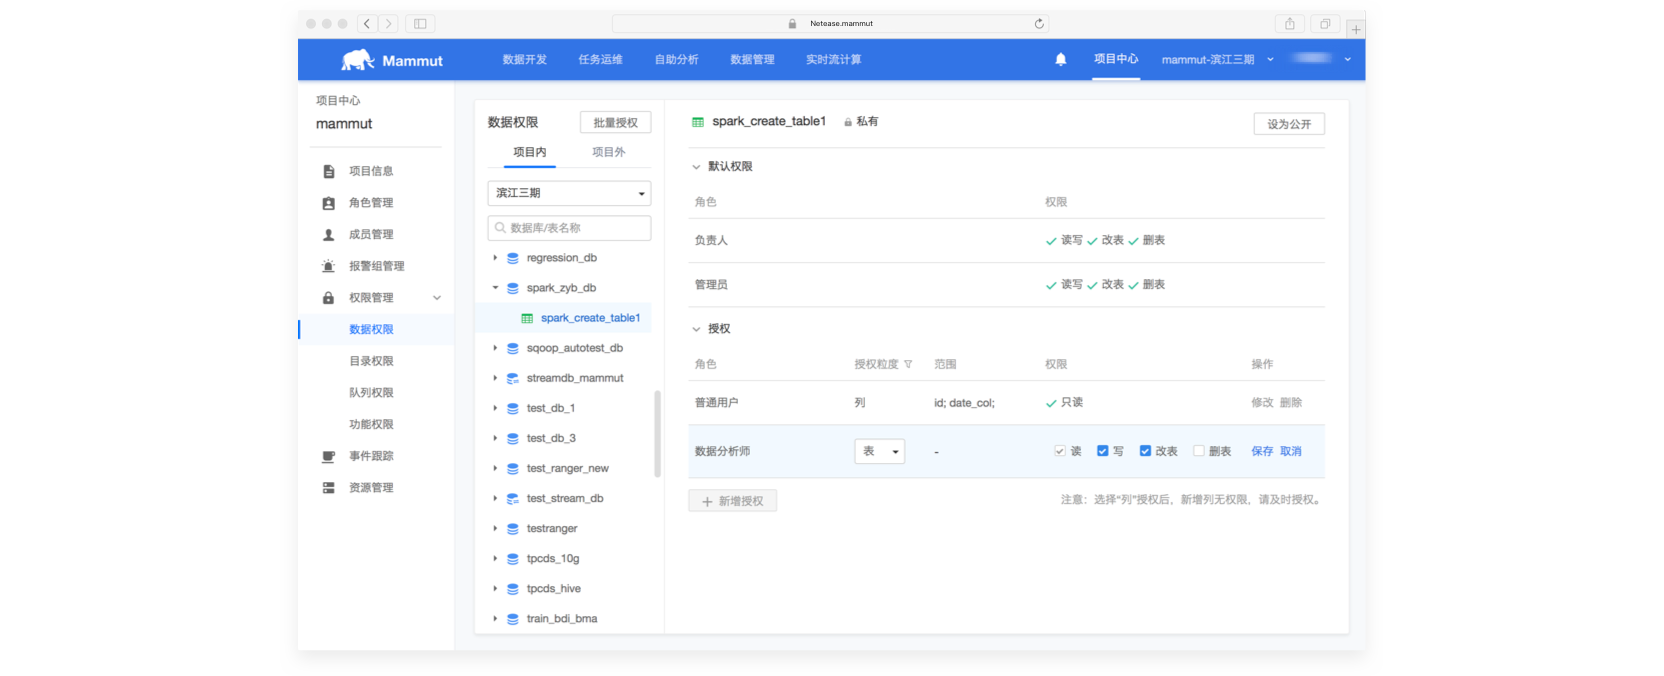1664x676 pixels.
Task: Expand the regression_db database node
Action: [495, 258]
